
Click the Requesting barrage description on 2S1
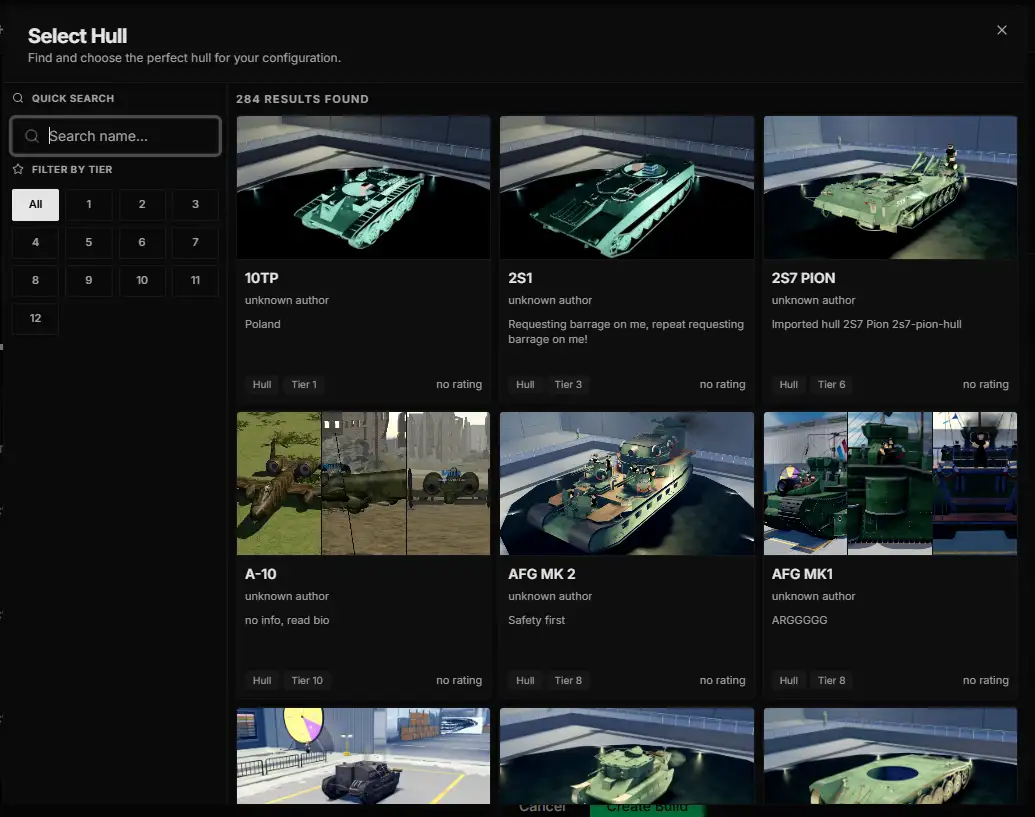[626, 331]
